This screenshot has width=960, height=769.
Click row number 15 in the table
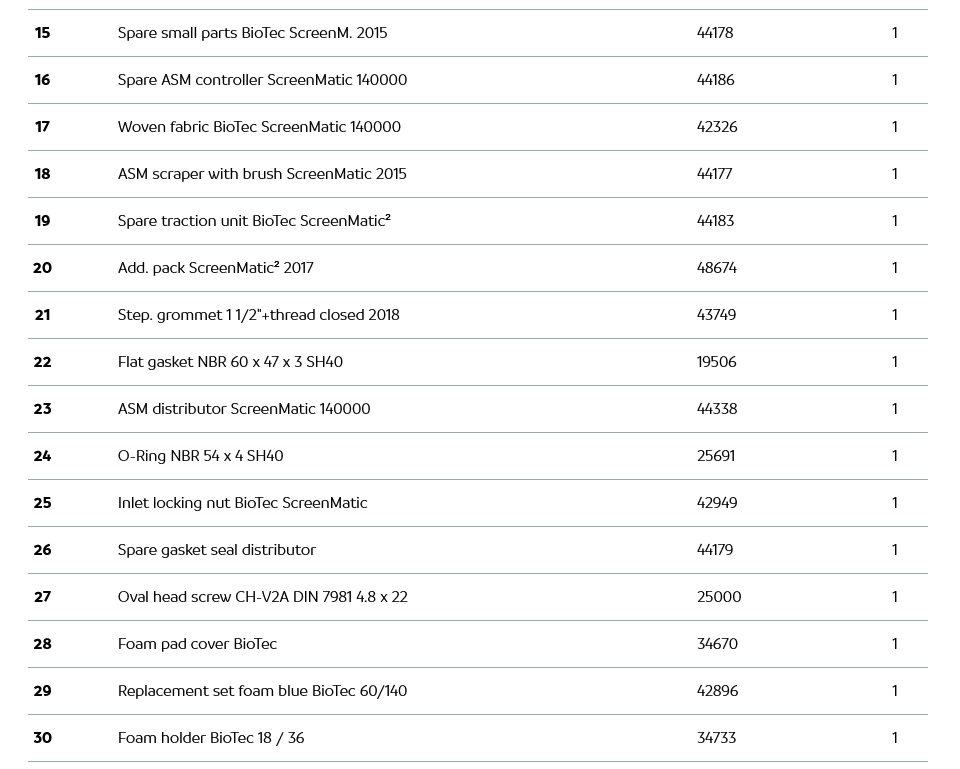tap(42, 33)
